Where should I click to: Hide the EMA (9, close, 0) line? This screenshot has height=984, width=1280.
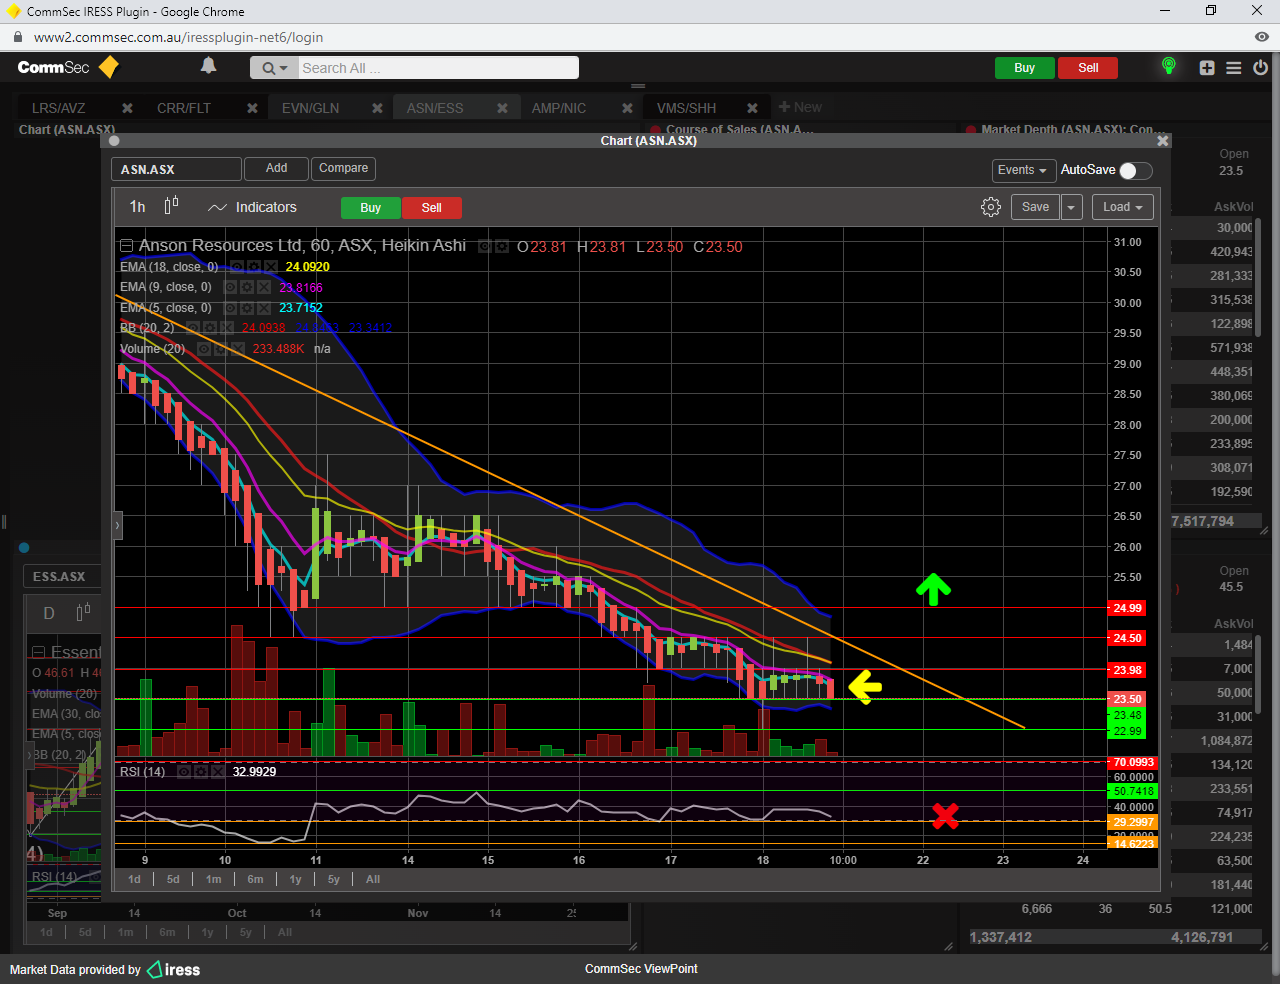[230, 287]
